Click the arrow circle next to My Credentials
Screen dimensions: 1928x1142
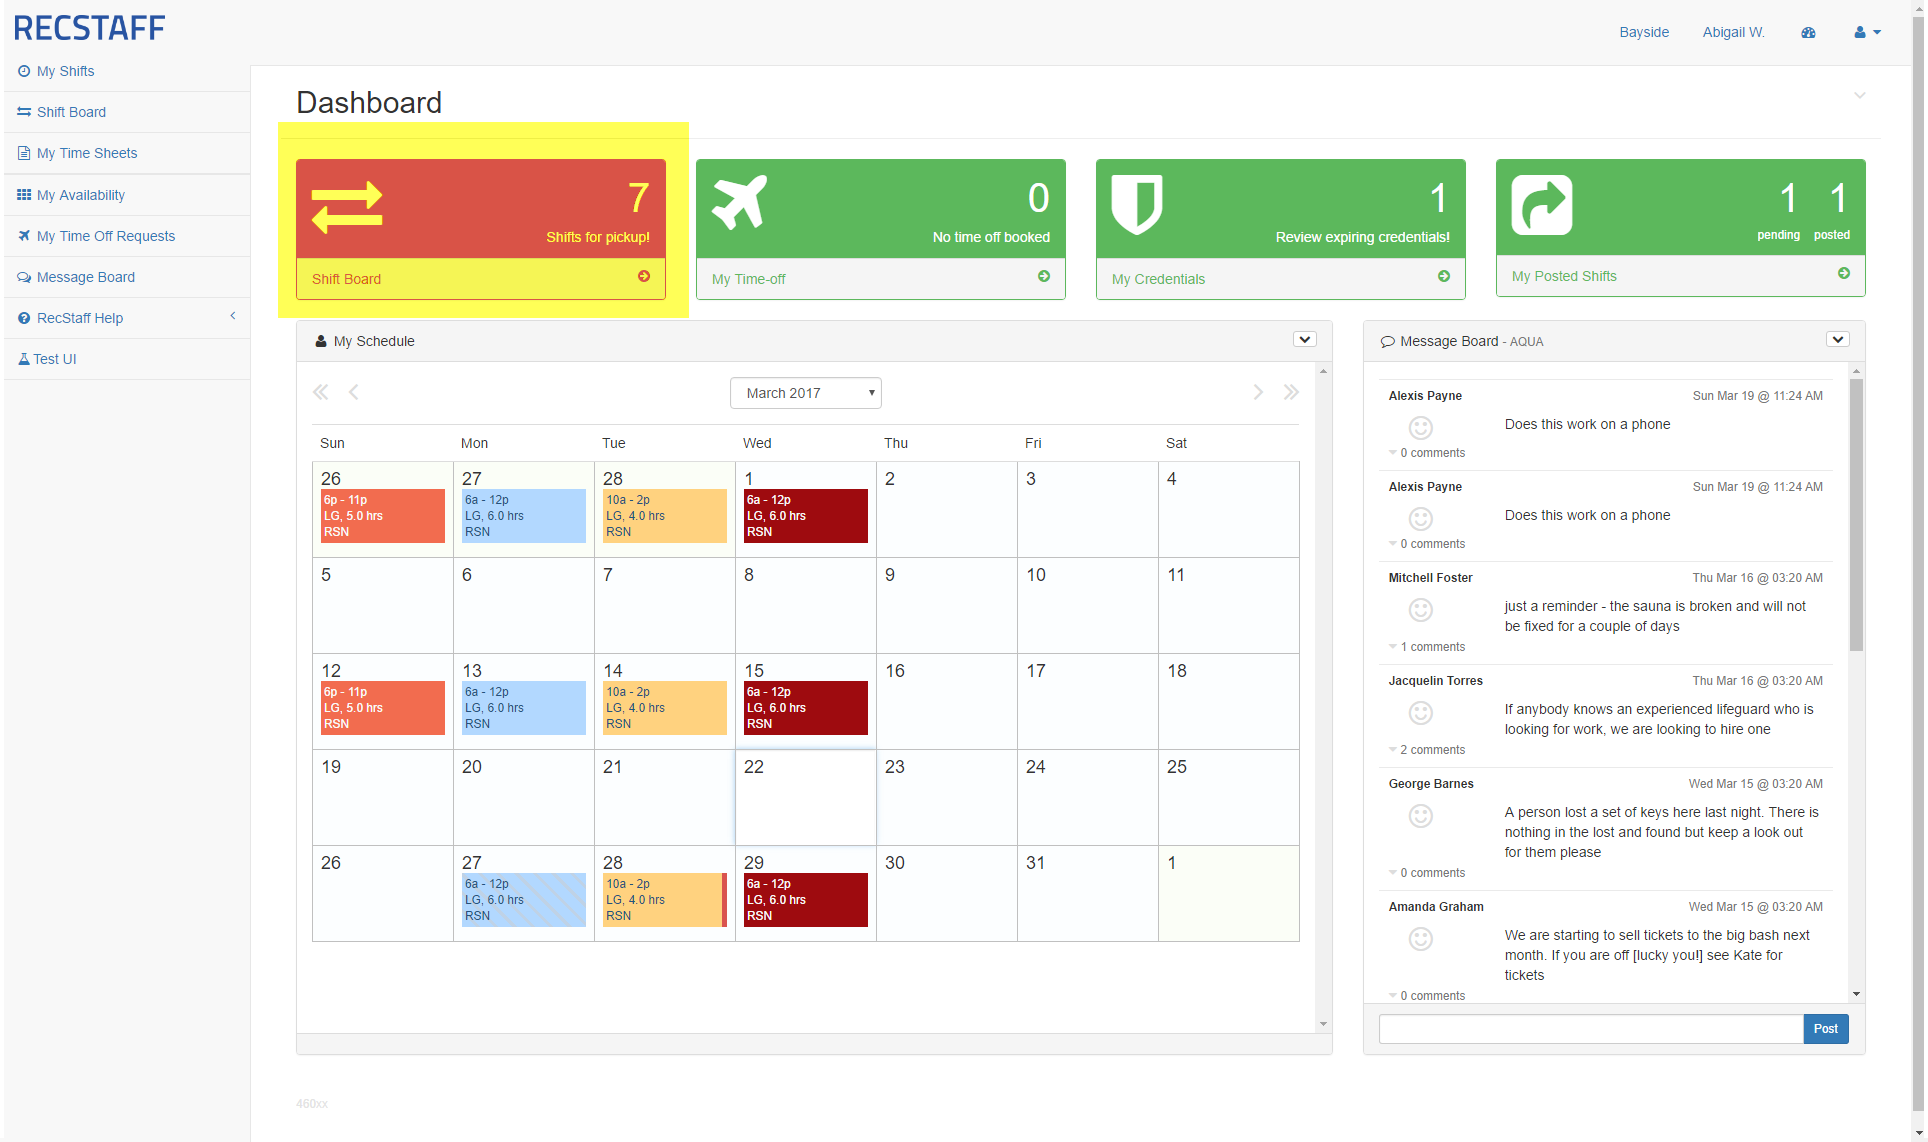[x=1443, y=276]
